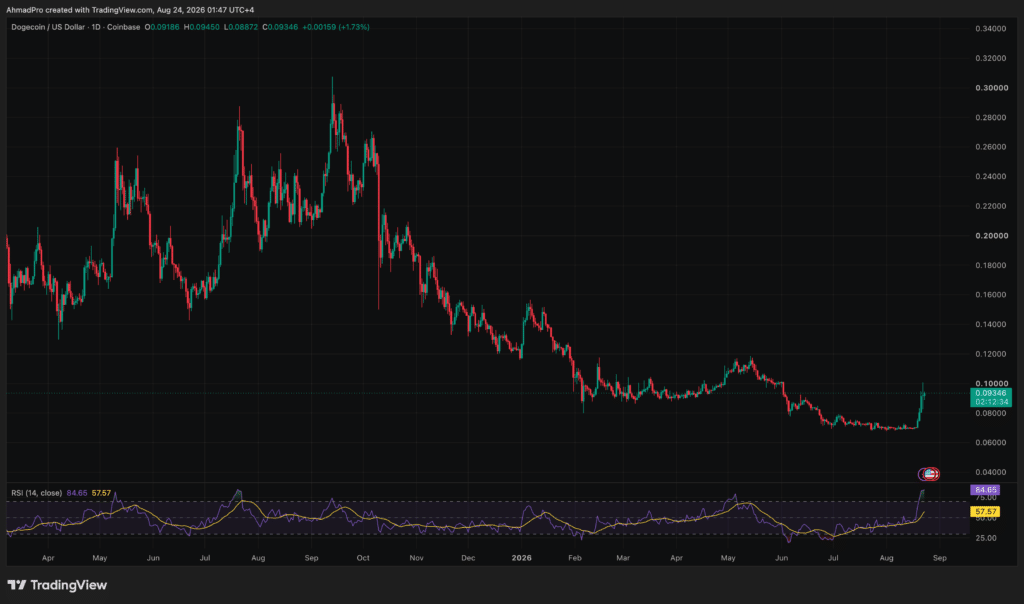Click the Nov label on the time axis
Viewport: 1024px width, 604px height.
[x=417, y=558]
